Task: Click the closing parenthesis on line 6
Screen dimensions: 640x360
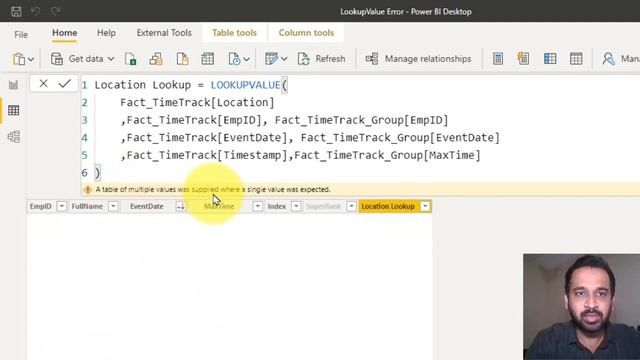Action: (97, 173)
